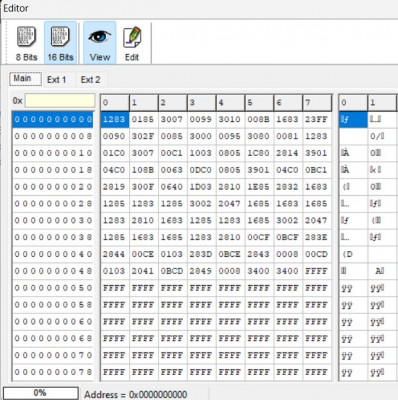Select address row 0000000028
This screenshot has width=398, height=400.
53,204
